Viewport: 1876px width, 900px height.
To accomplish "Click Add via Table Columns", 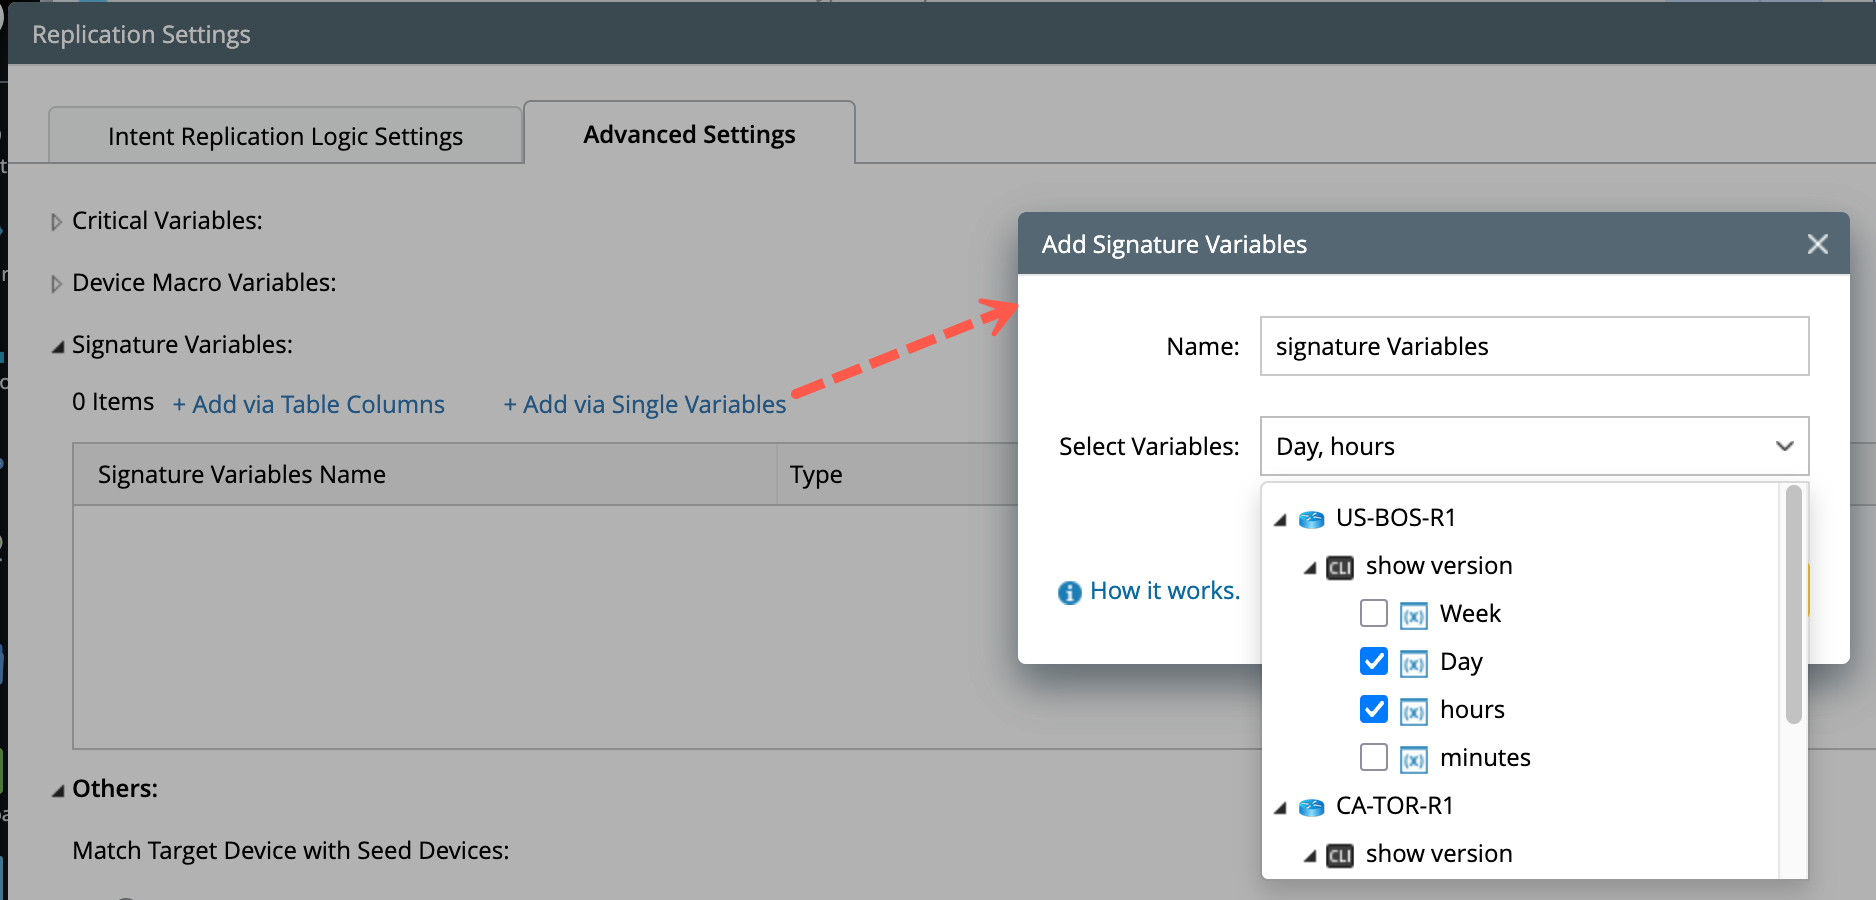I will tap(308, 404).
